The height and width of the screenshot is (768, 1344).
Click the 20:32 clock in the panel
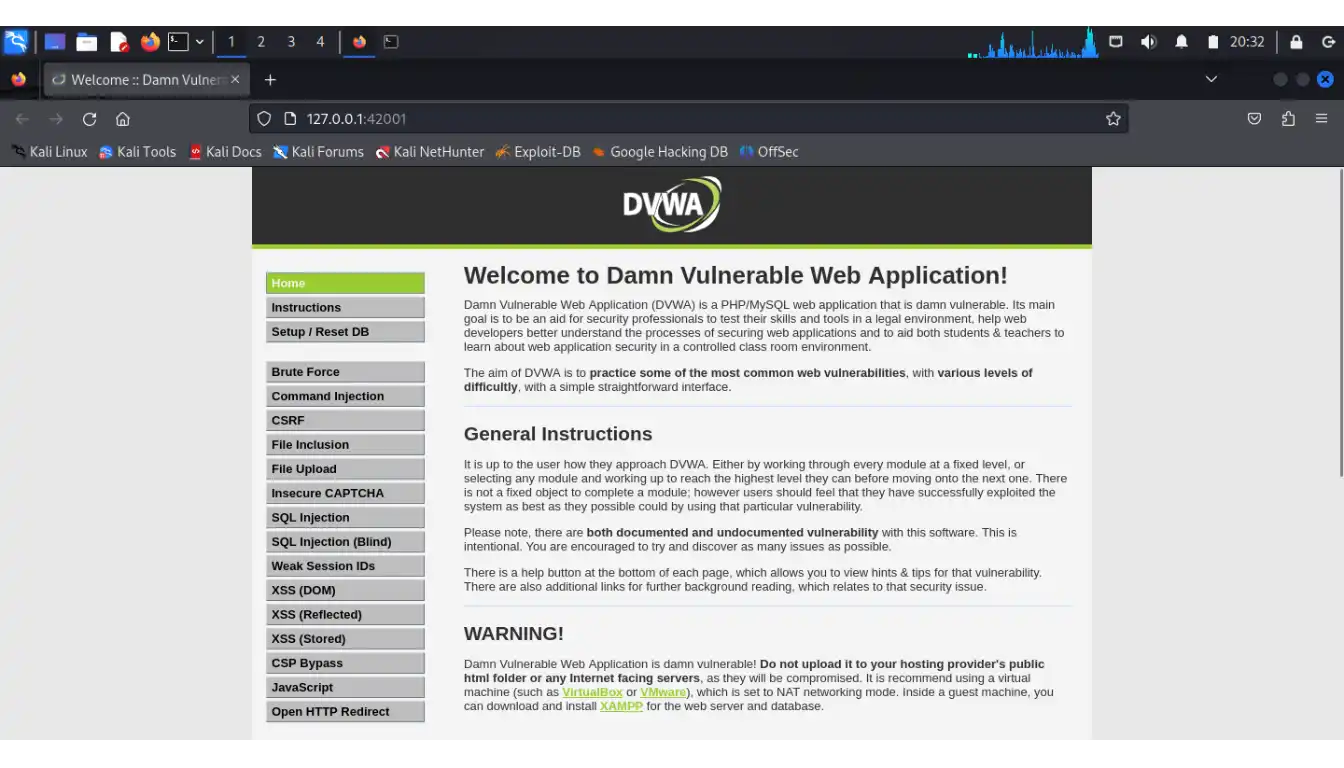click(x=1247, y=42)
